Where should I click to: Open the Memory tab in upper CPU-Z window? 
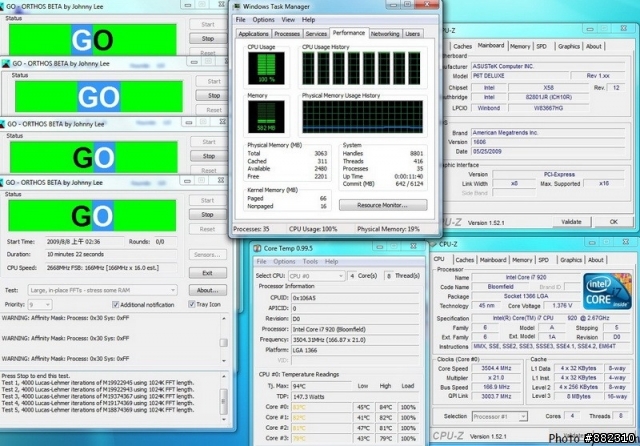tap(520, 47)
